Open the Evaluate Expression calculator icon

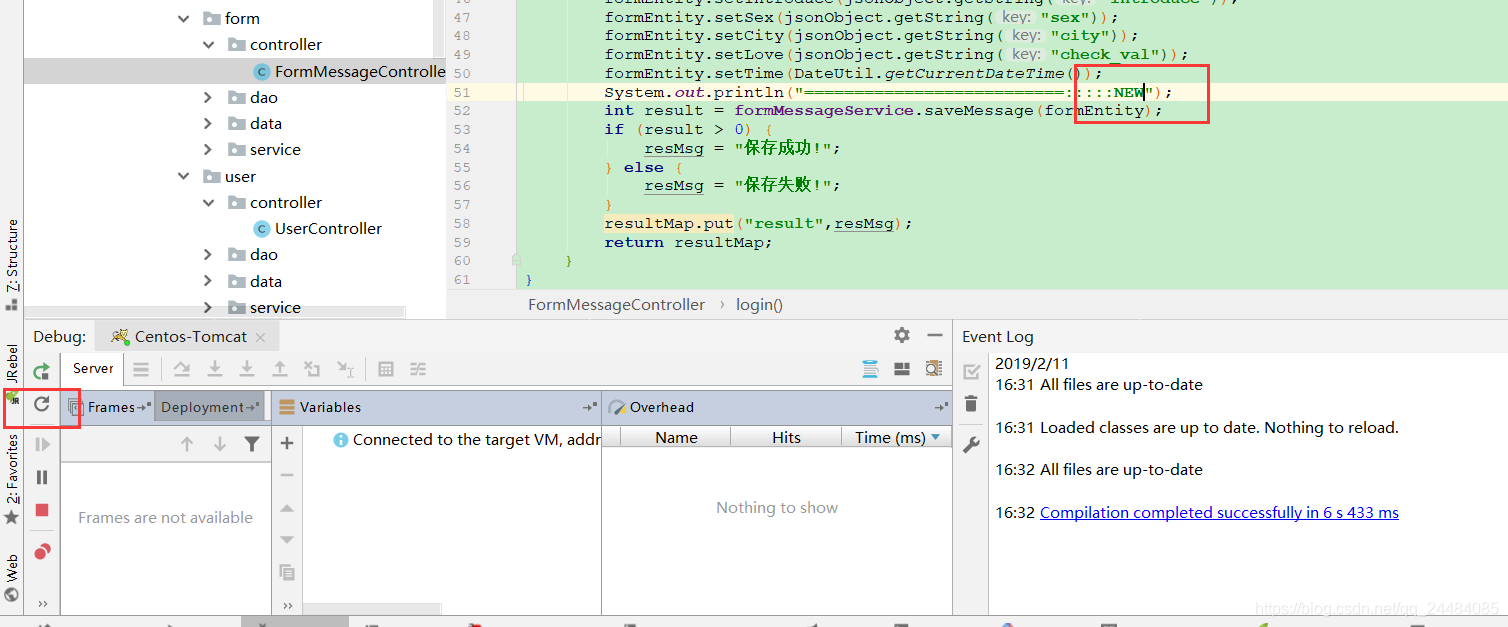coord(386,369)
